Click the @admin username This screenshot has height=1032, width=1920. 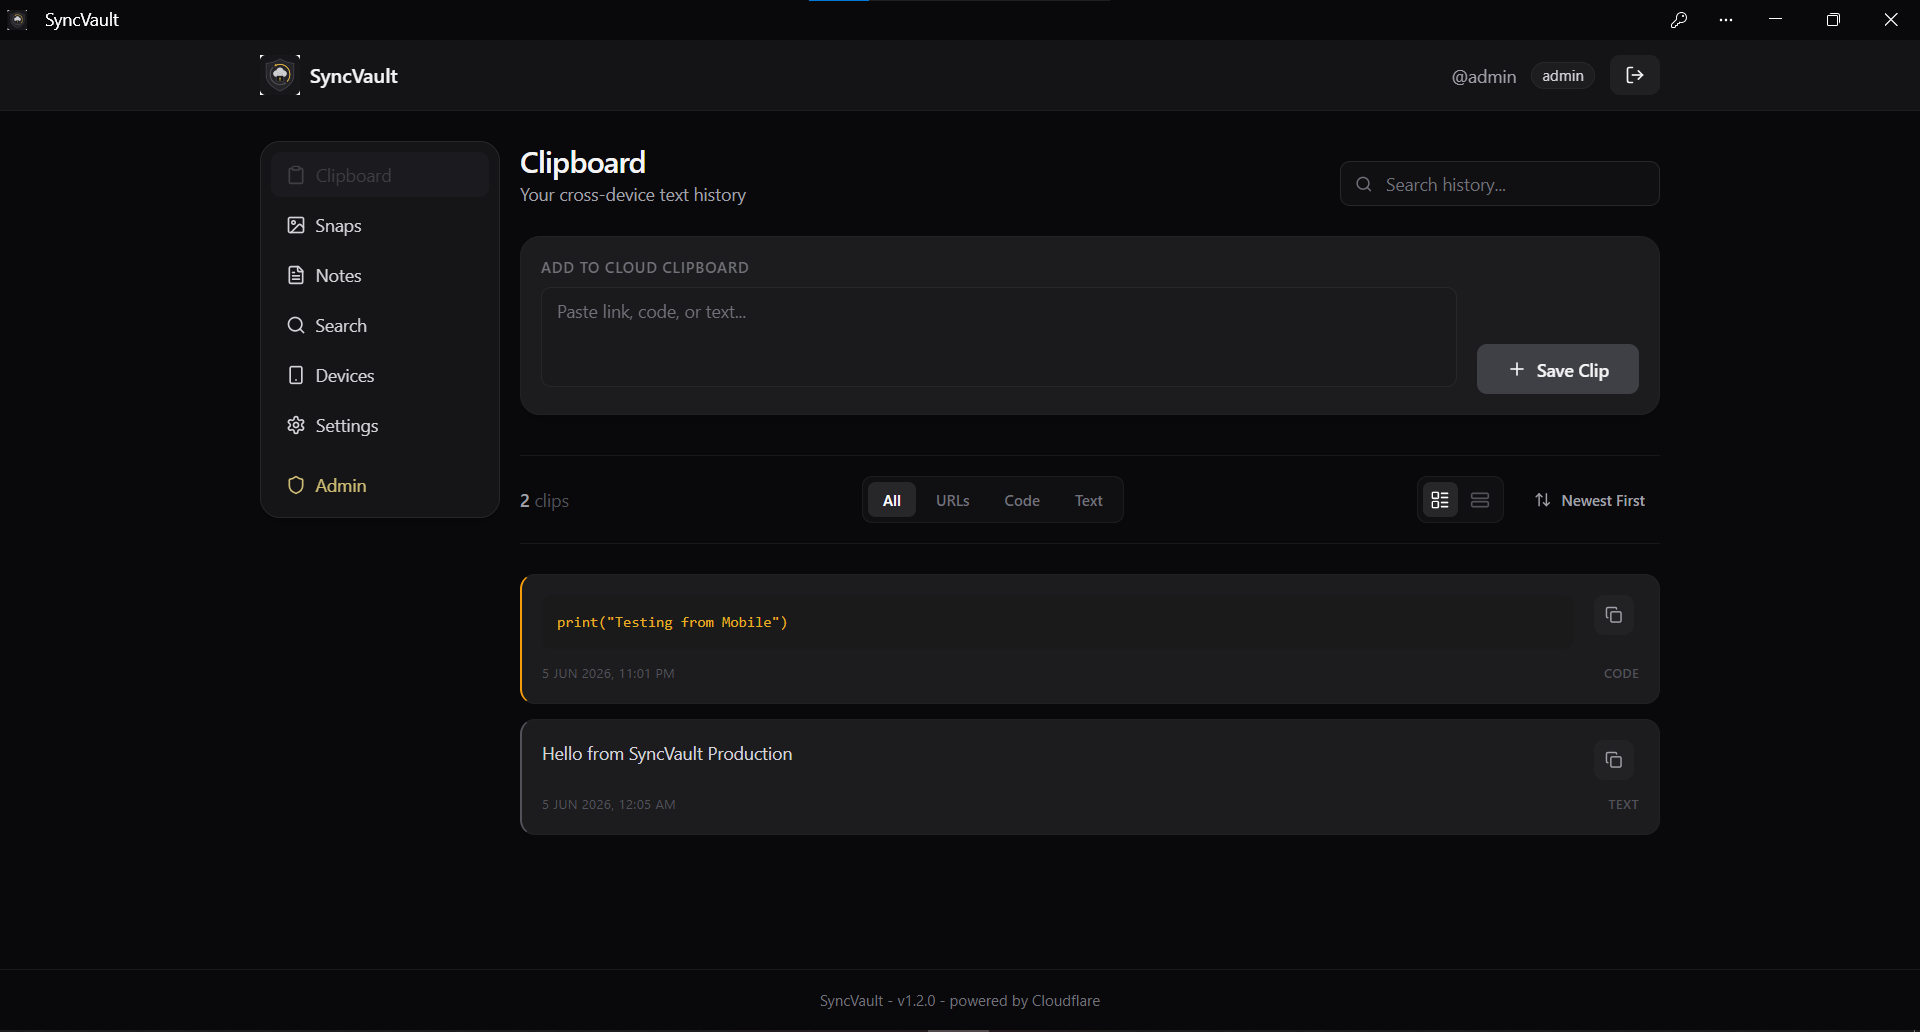point(1484,76)
